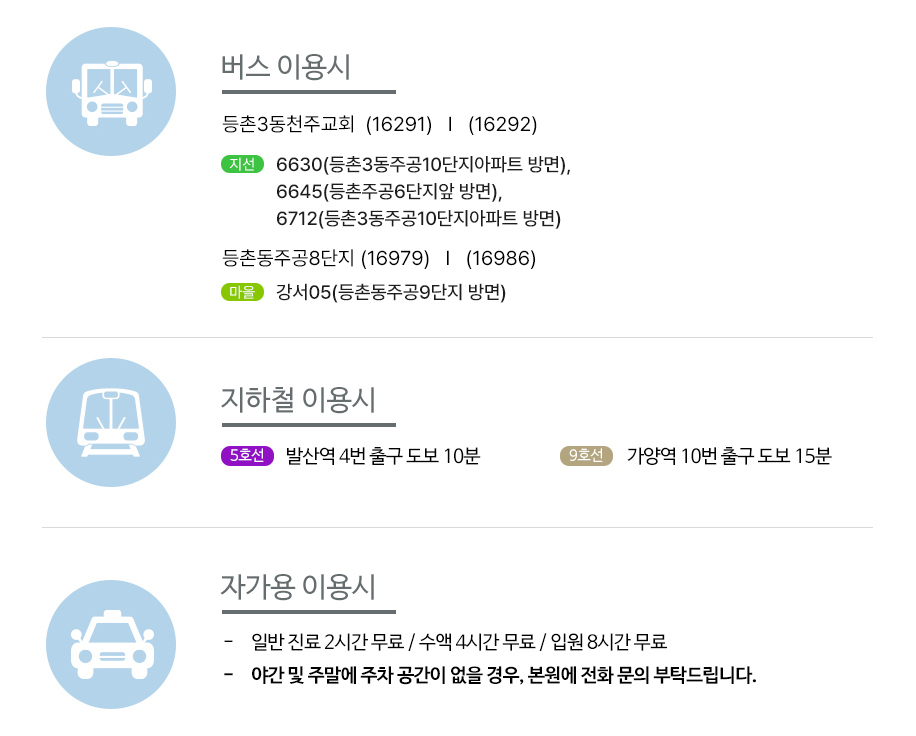Click 가양역 10번 출구 directions text
The width and height of the screenshot is (916, 736).
click(x=728, y=456)
